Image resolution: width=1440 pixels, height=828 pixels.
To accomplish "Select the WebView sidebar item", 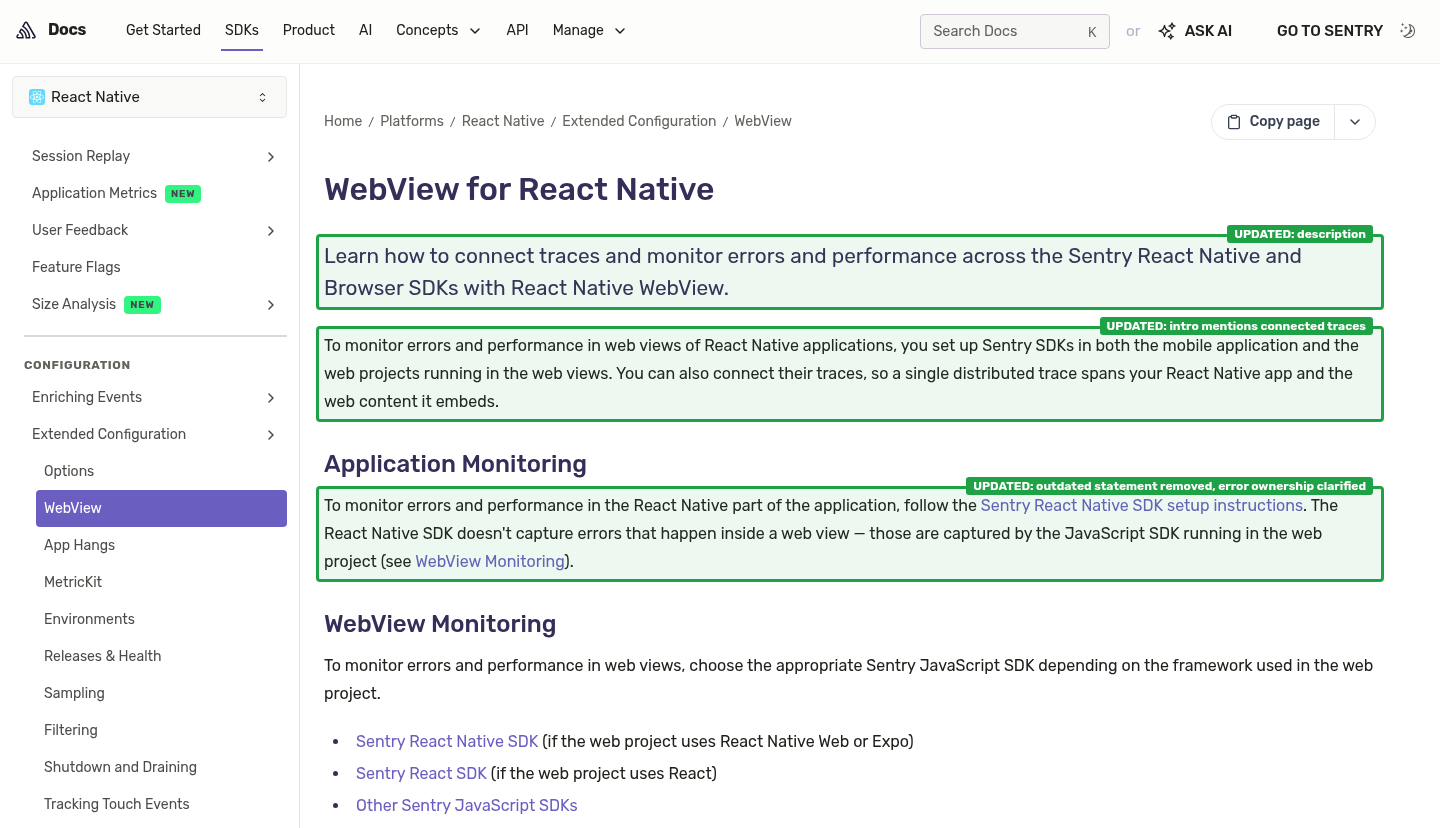I will point(161,509).
